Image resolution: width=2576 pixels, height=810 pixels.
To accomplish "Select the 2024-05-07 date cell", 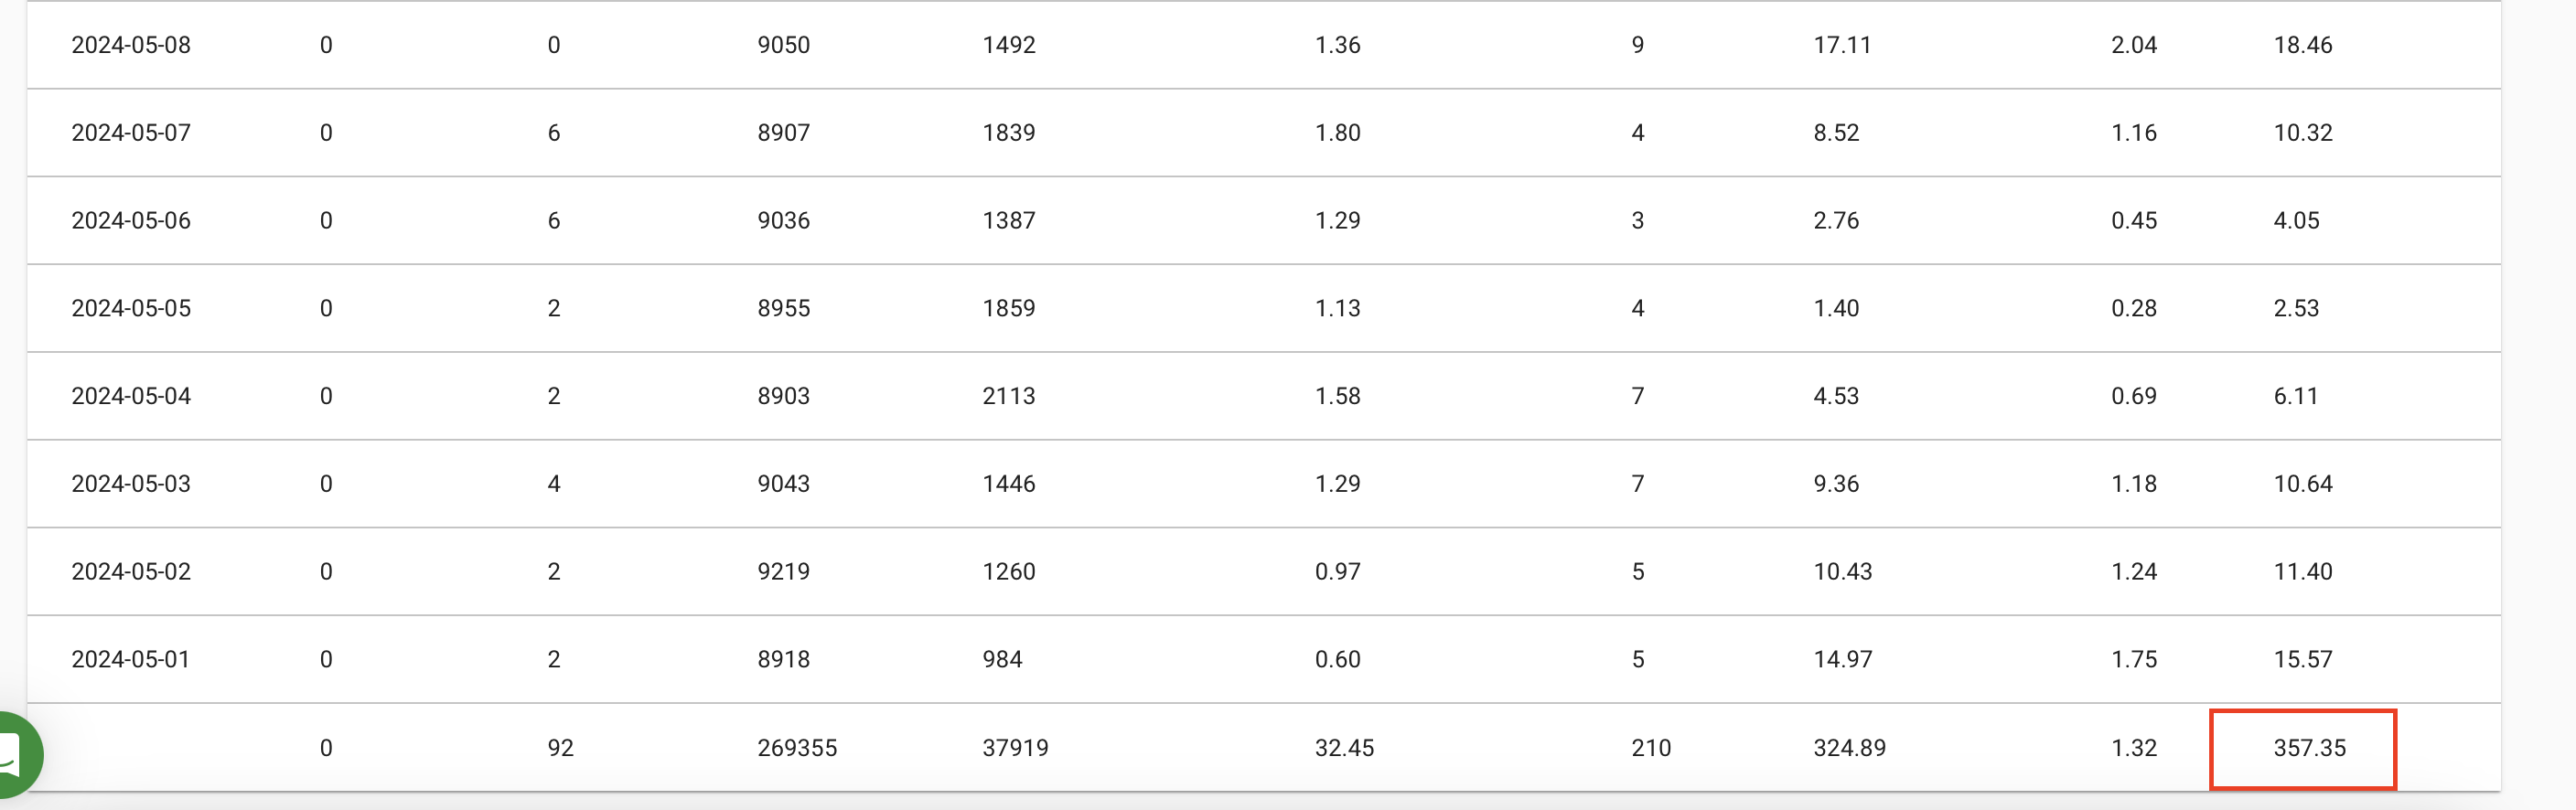I will click(x=131, y=133).
